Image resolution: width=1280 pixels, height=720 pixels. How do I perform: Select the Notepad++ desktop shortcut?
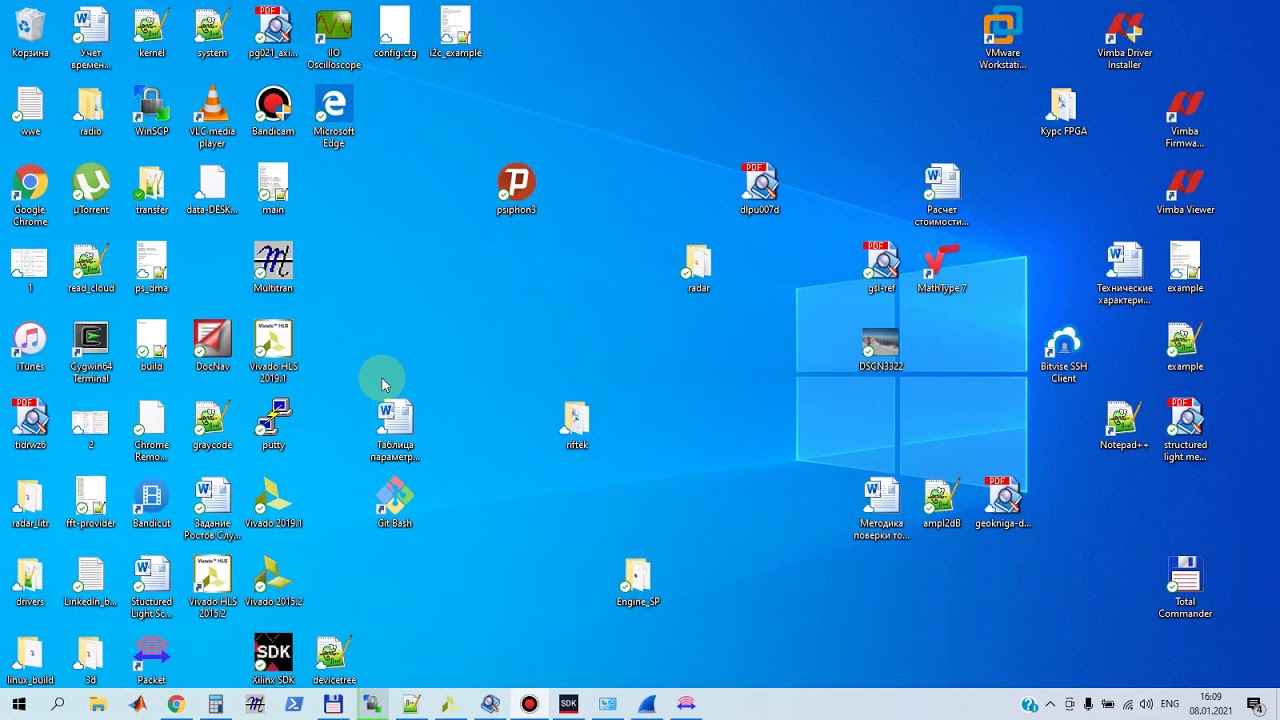[1124, 424]
